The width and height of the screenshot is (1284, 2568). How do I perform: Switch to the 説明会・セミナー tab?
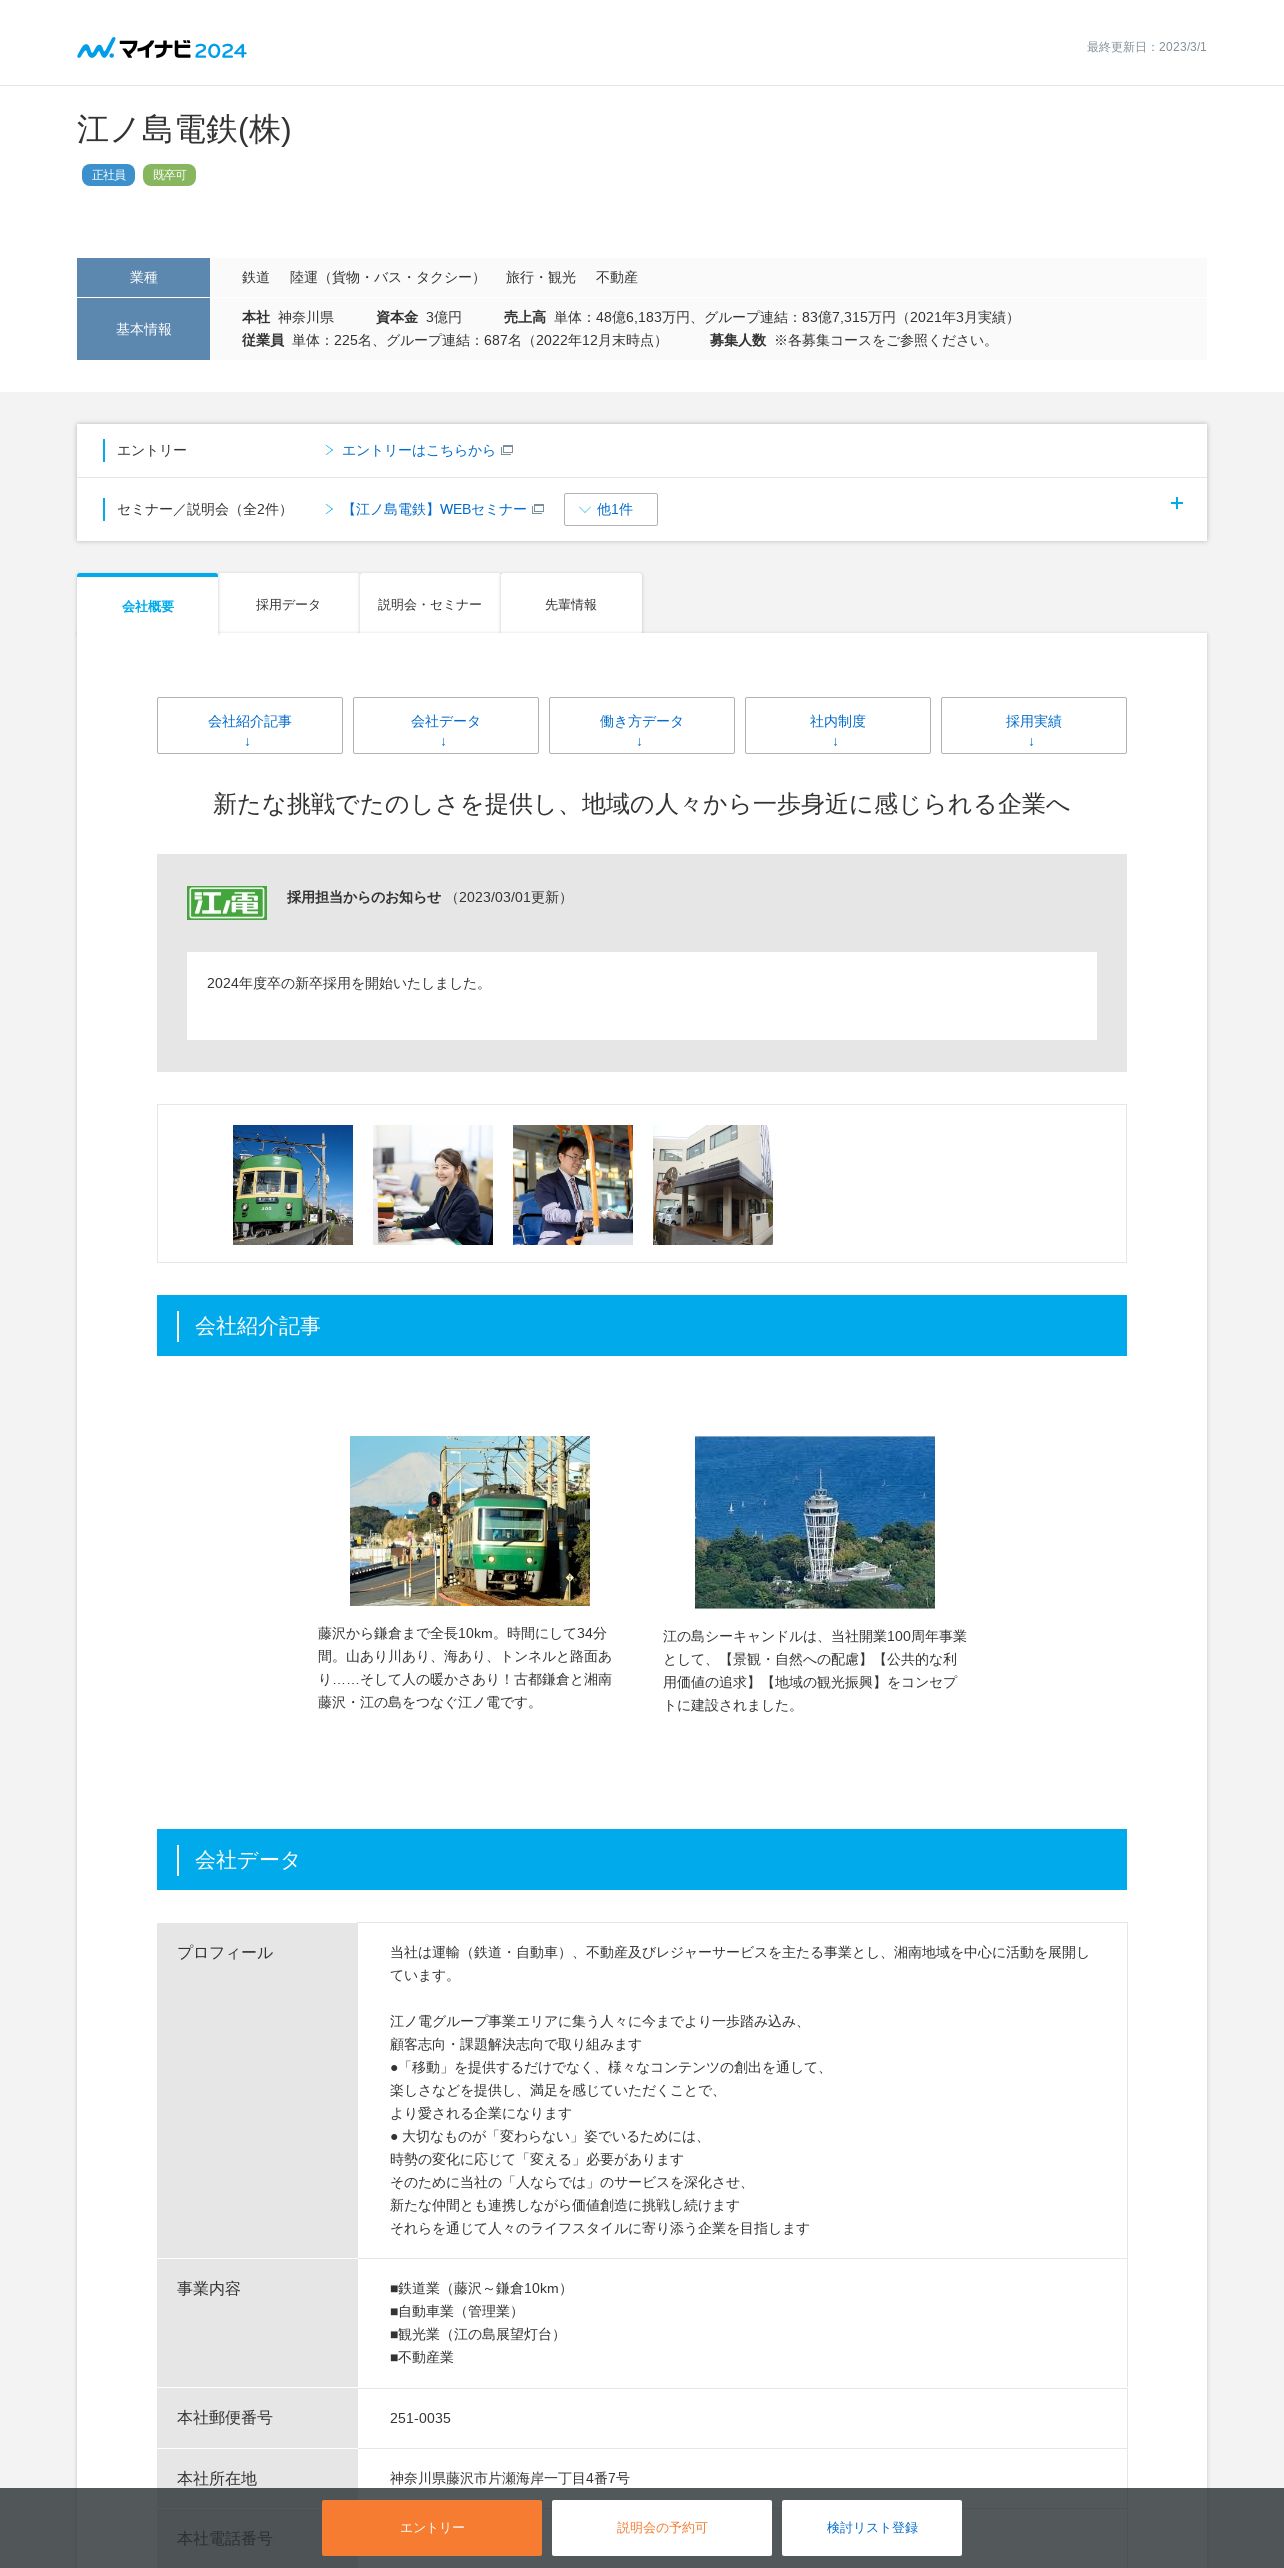point(430,604)
